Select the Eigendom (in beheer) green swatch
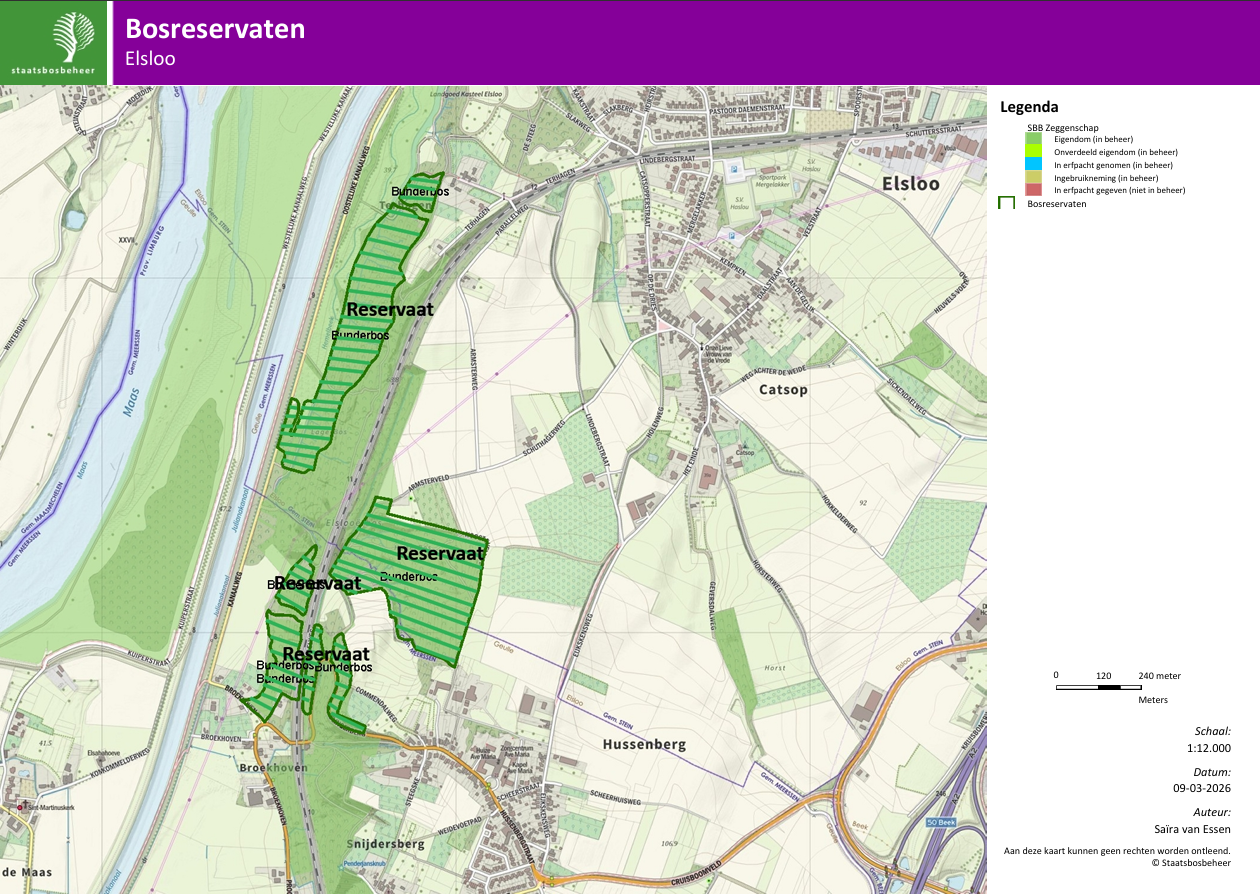The height and width of the screenshot is (895, 1260). tap(1034, 139)
